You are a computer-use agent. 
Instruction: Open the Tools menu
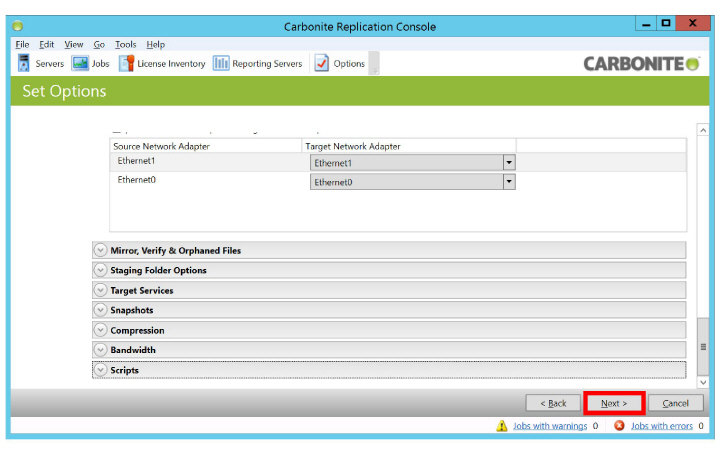tap(125, 45)
